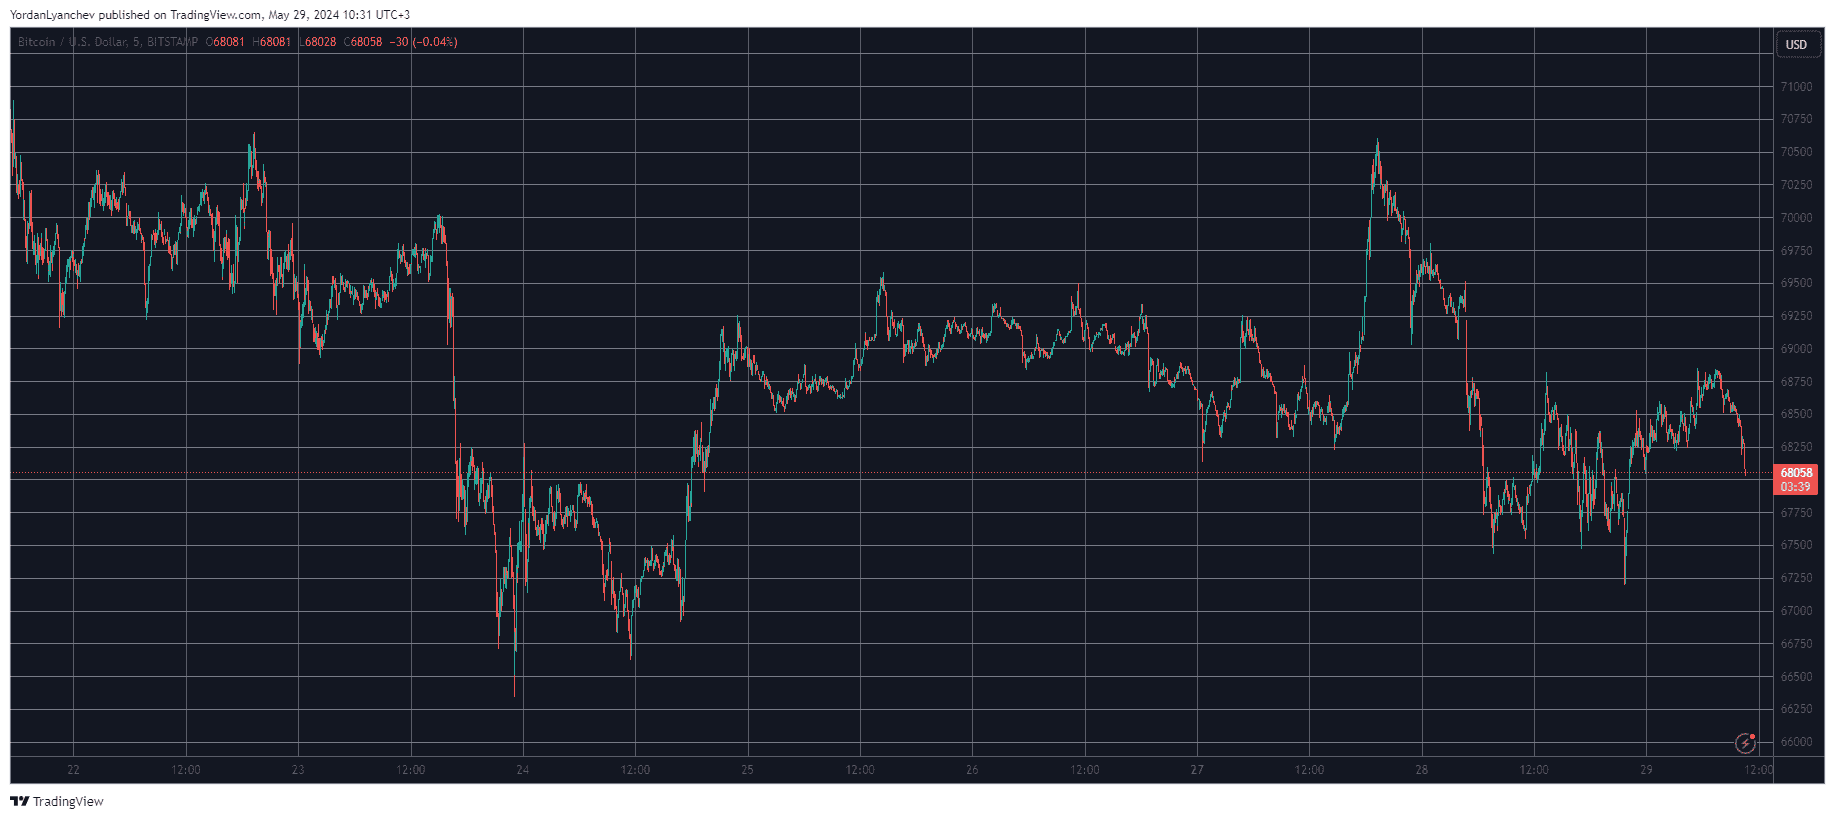Click the date label 22 on time axis
Viewport: 1835px width, 819px height.
73,770
